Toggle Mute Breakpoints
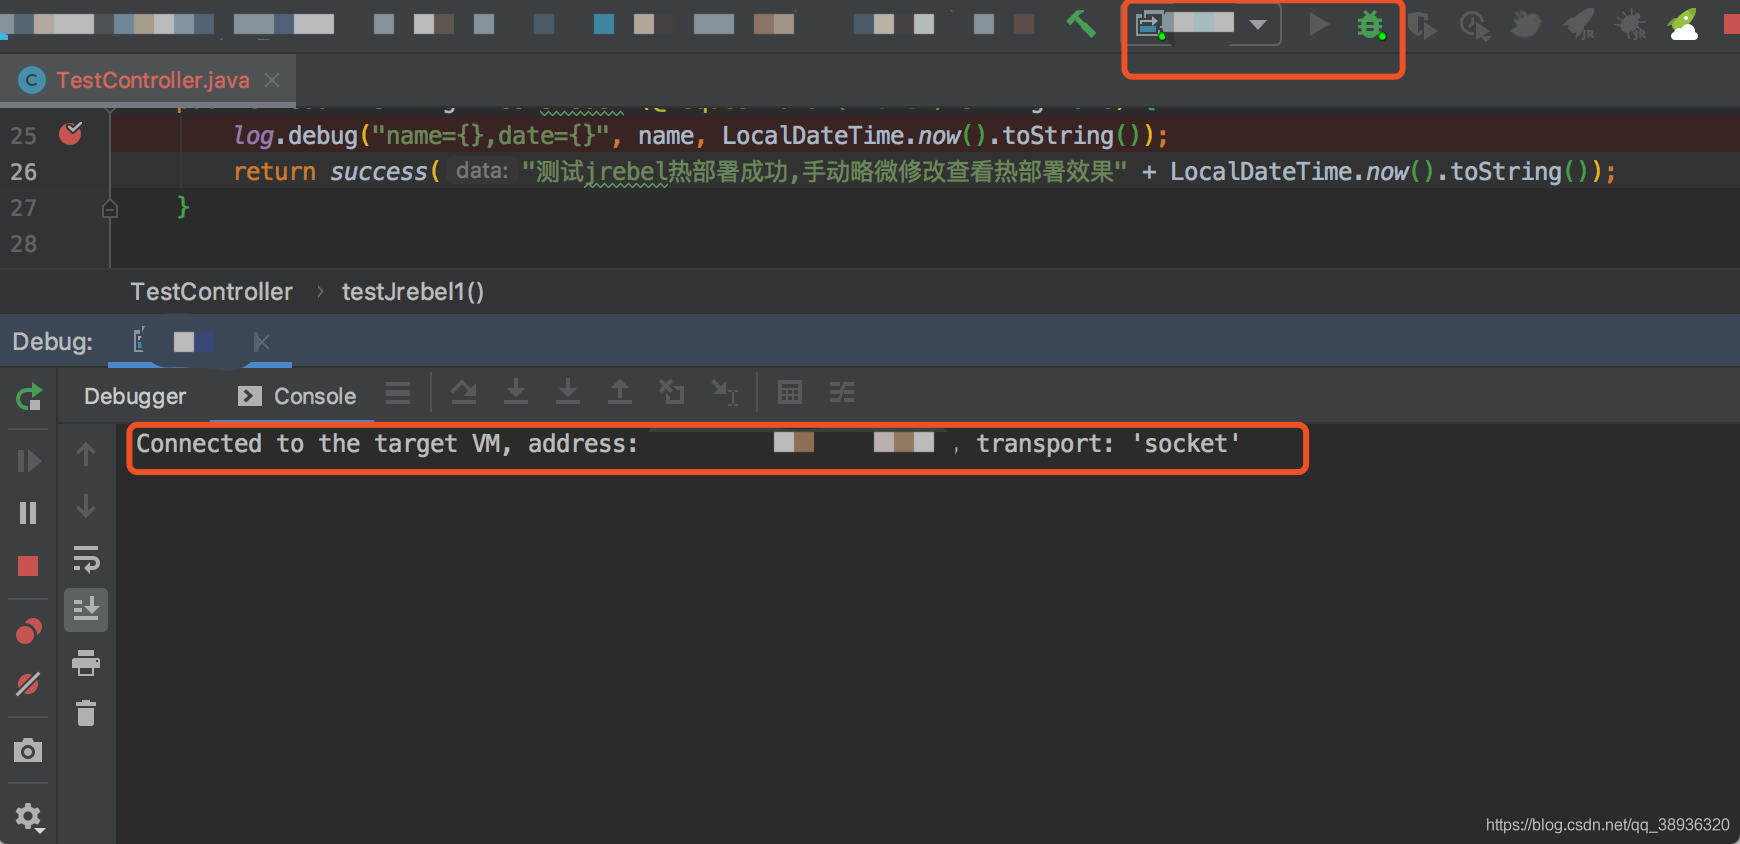Screen dimensions: 1740x844 click(x=28, y=684)
